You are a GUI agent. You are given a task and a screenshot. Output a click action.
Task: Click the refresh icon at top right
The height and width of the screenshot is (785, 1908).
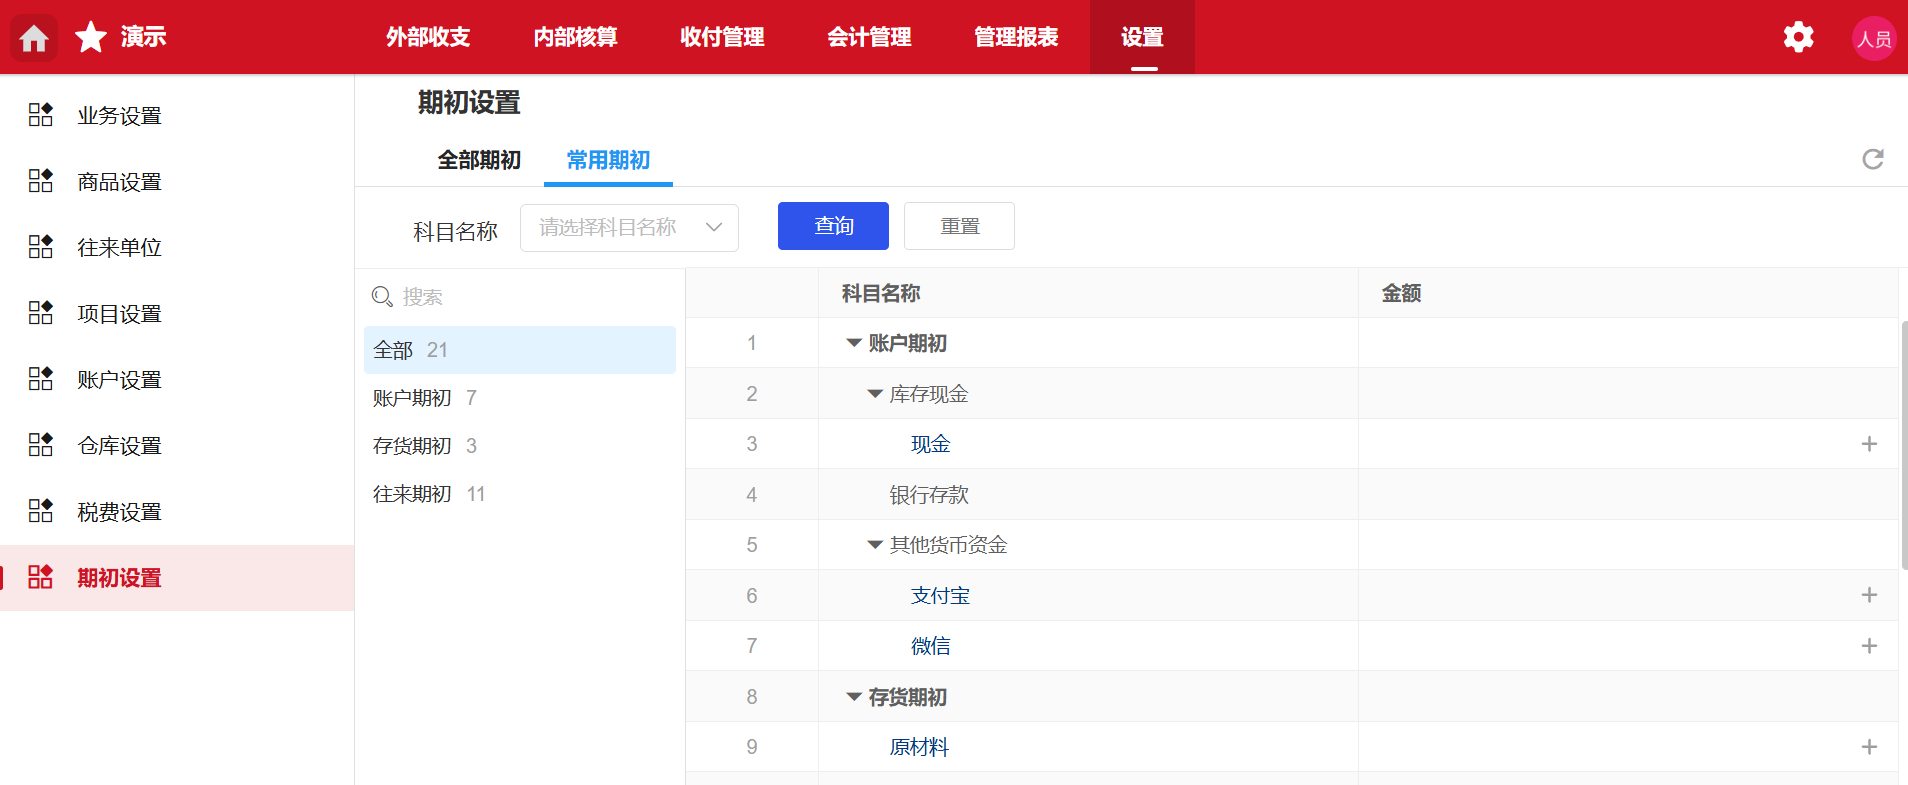coord(1872,159)
